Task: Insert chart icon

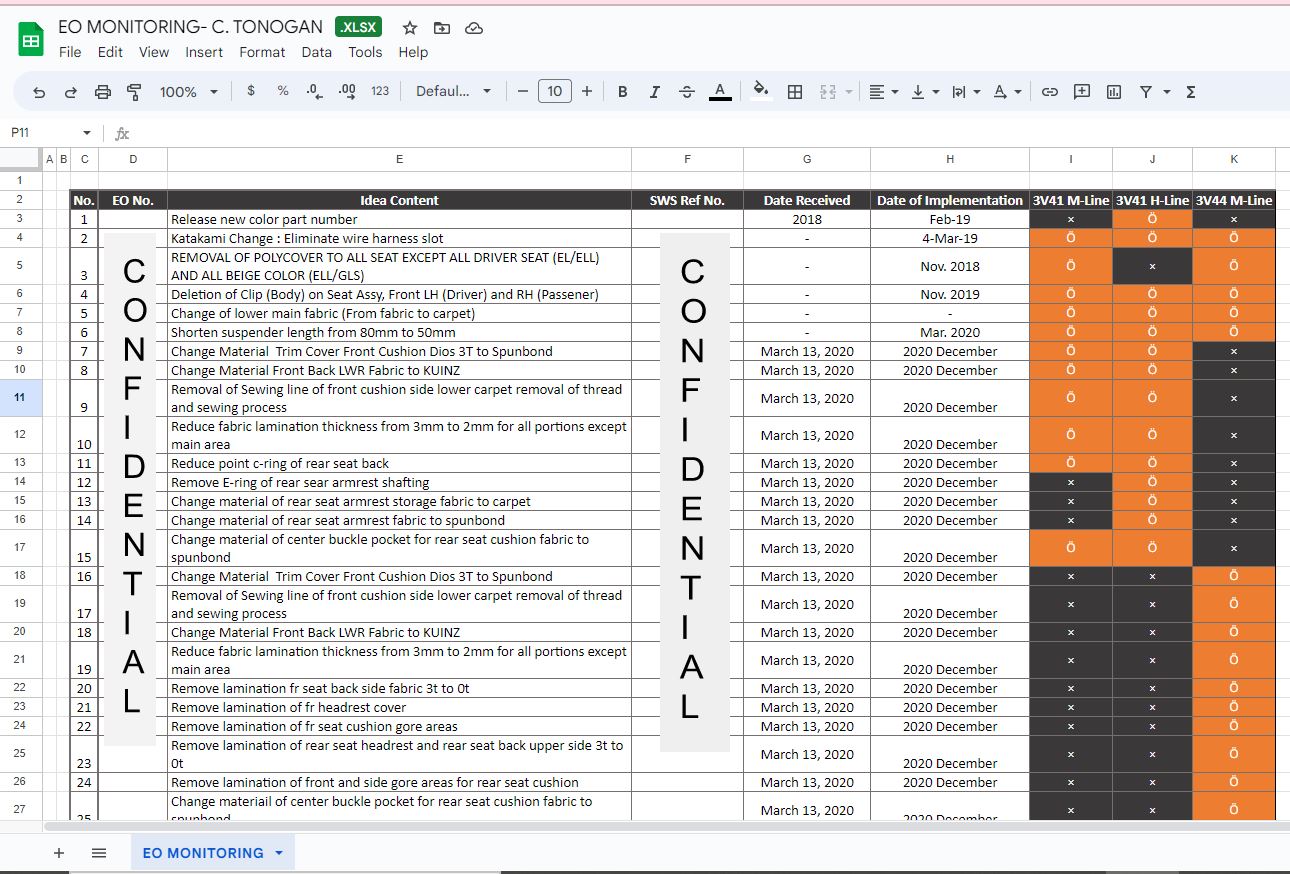Action: 1114,92
